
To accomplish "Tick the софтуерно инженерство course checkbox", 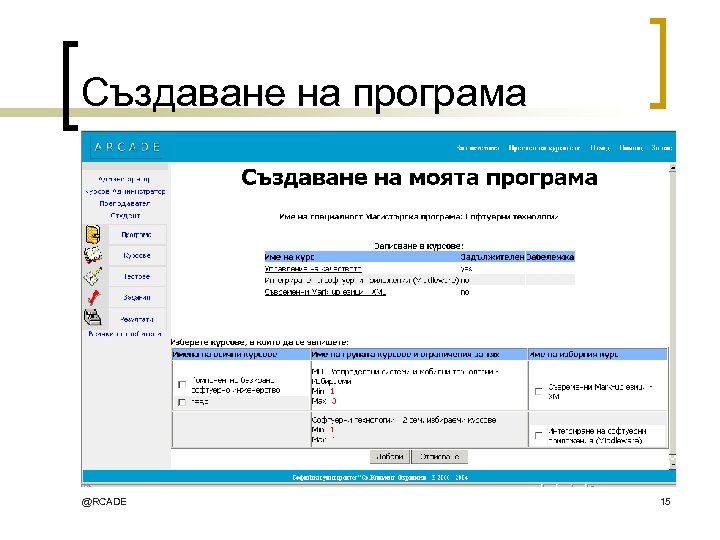I will (182, 384).
